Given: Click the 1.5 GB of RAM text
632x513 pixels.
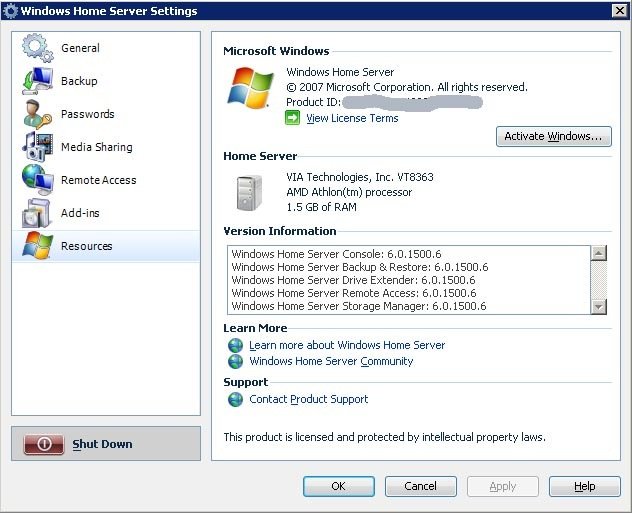Looking at the screenshot, I should point(321,207).
